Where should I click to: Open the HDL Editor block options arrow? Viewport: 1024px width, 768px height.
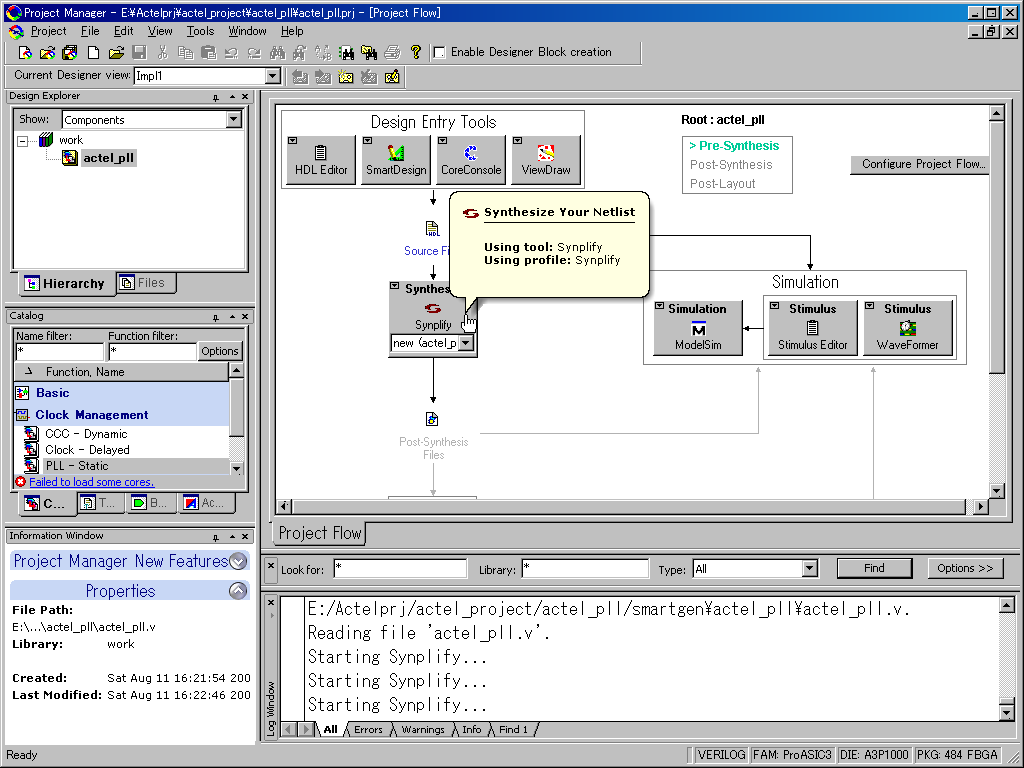293,140
